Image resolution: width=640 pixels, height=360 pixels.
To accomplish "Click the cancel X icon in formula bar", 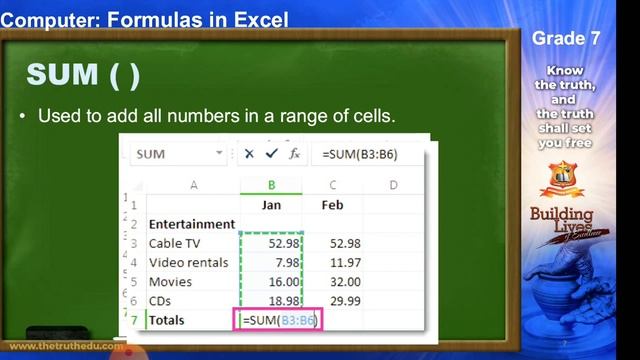I will 249,154.
